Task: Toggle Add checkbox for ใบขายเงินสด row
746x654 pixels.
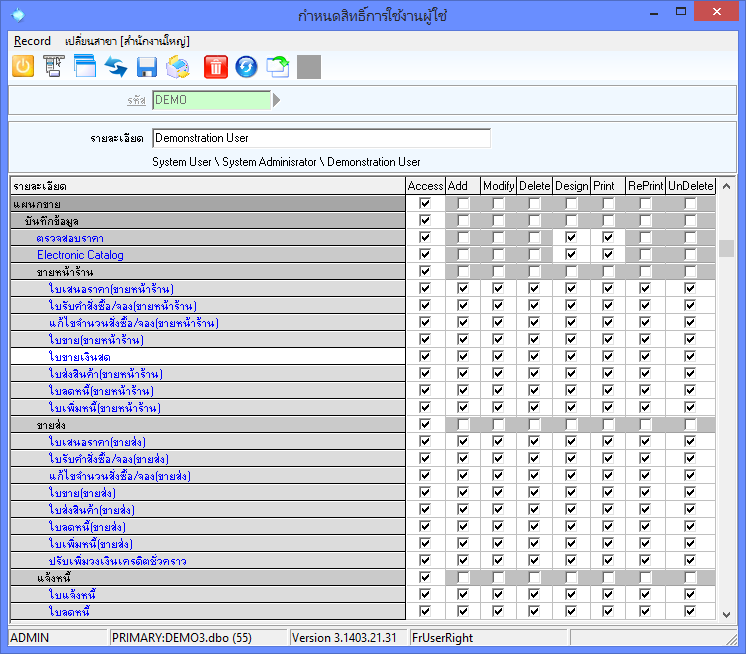Action: (x=462, y=357)
